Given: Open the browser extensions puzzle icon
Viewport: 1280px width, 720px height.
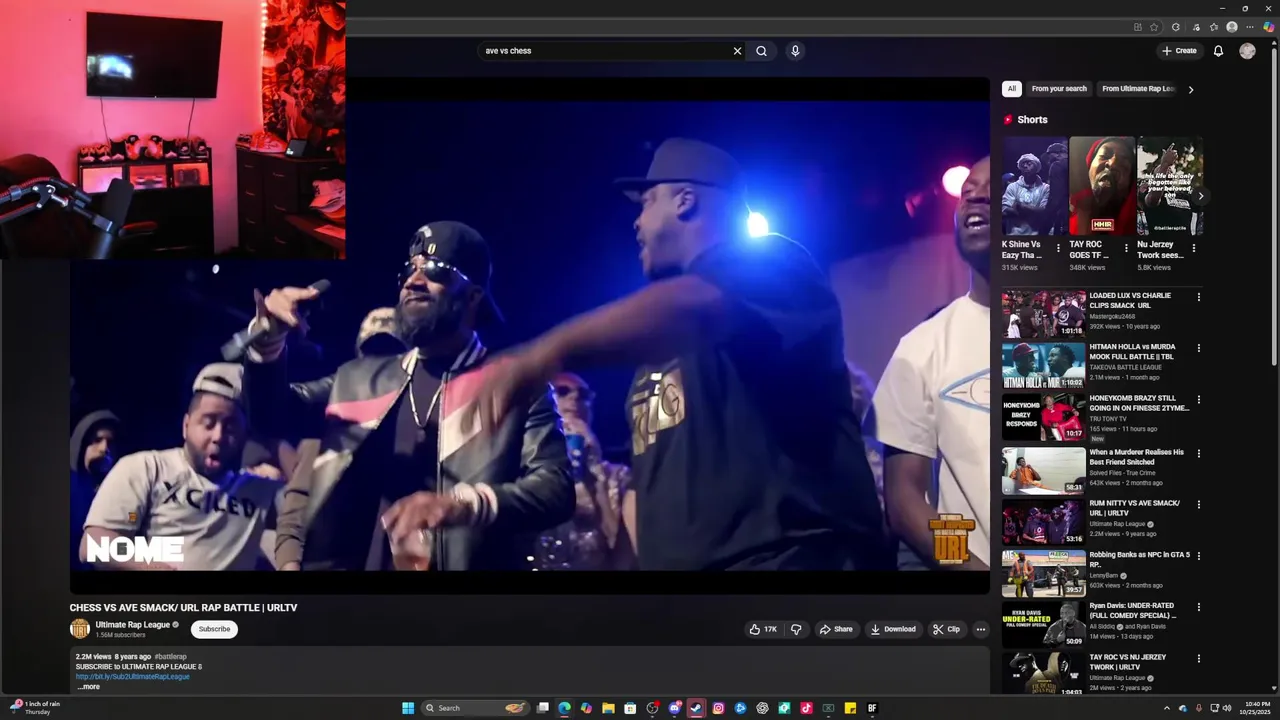Looking at the screenshot, I should pyautogui.click(x=1176, y=27).
